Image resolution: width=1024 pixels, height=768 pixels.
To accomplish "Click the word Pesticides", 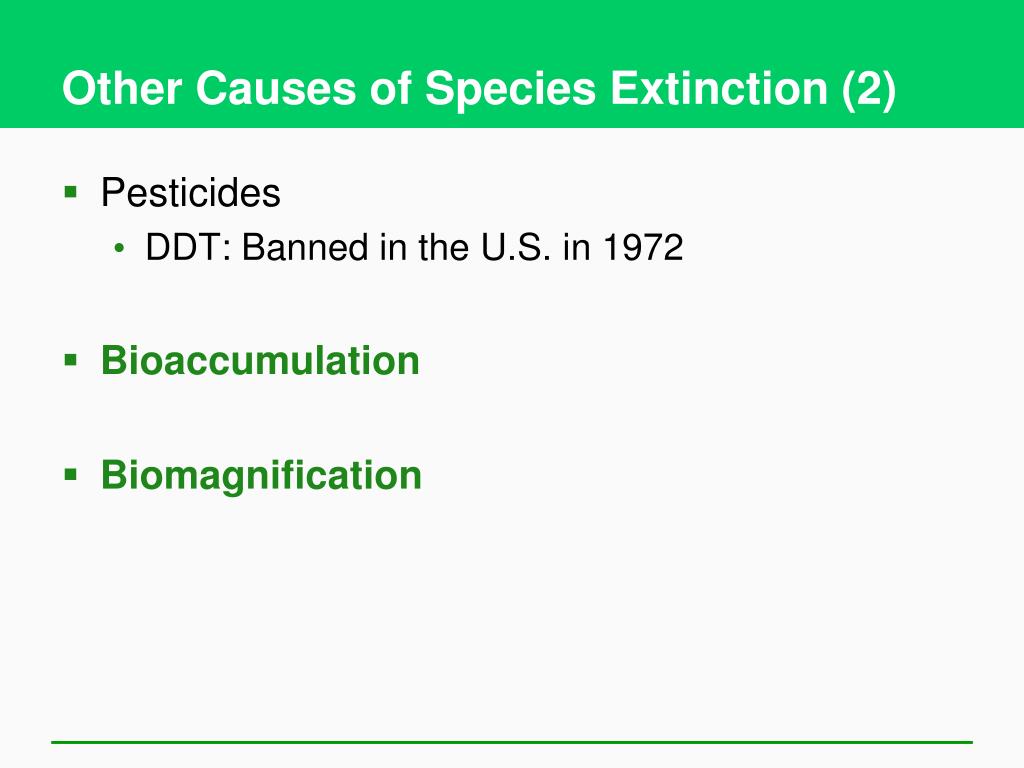I will click(x=191, y=193).
